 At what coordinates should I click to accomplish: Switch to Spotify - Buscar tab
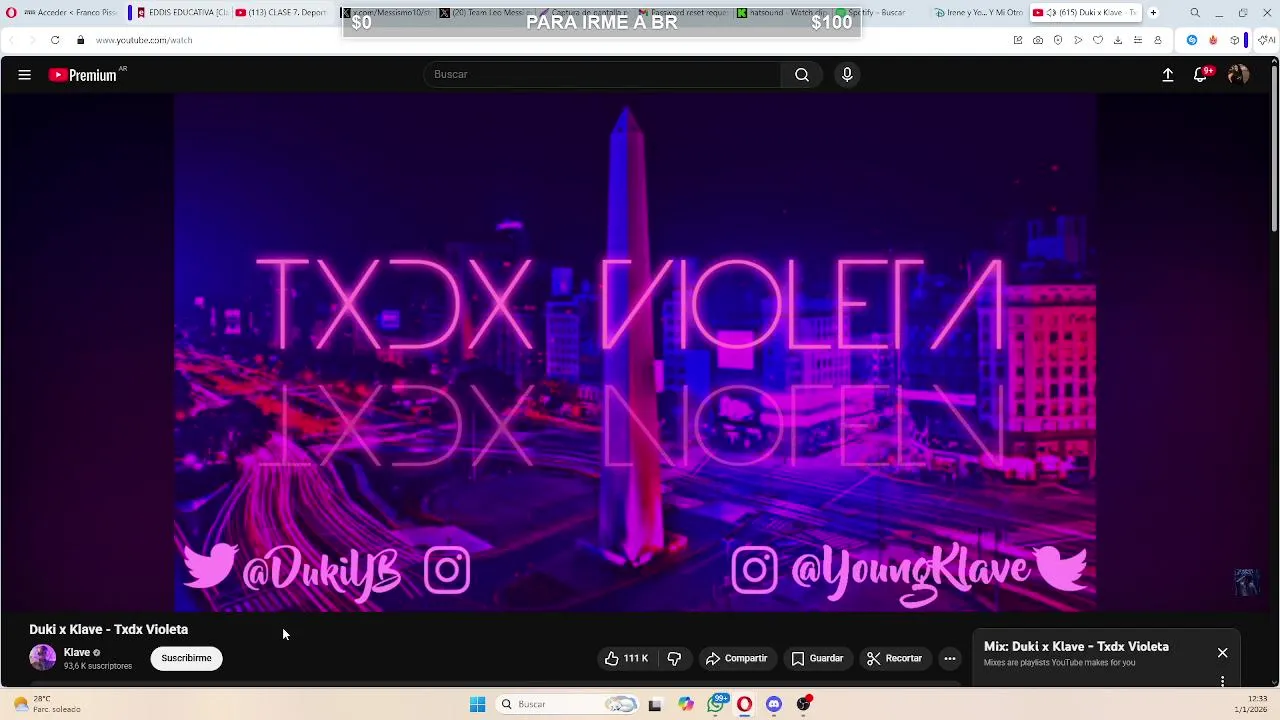tap(877, 12)
